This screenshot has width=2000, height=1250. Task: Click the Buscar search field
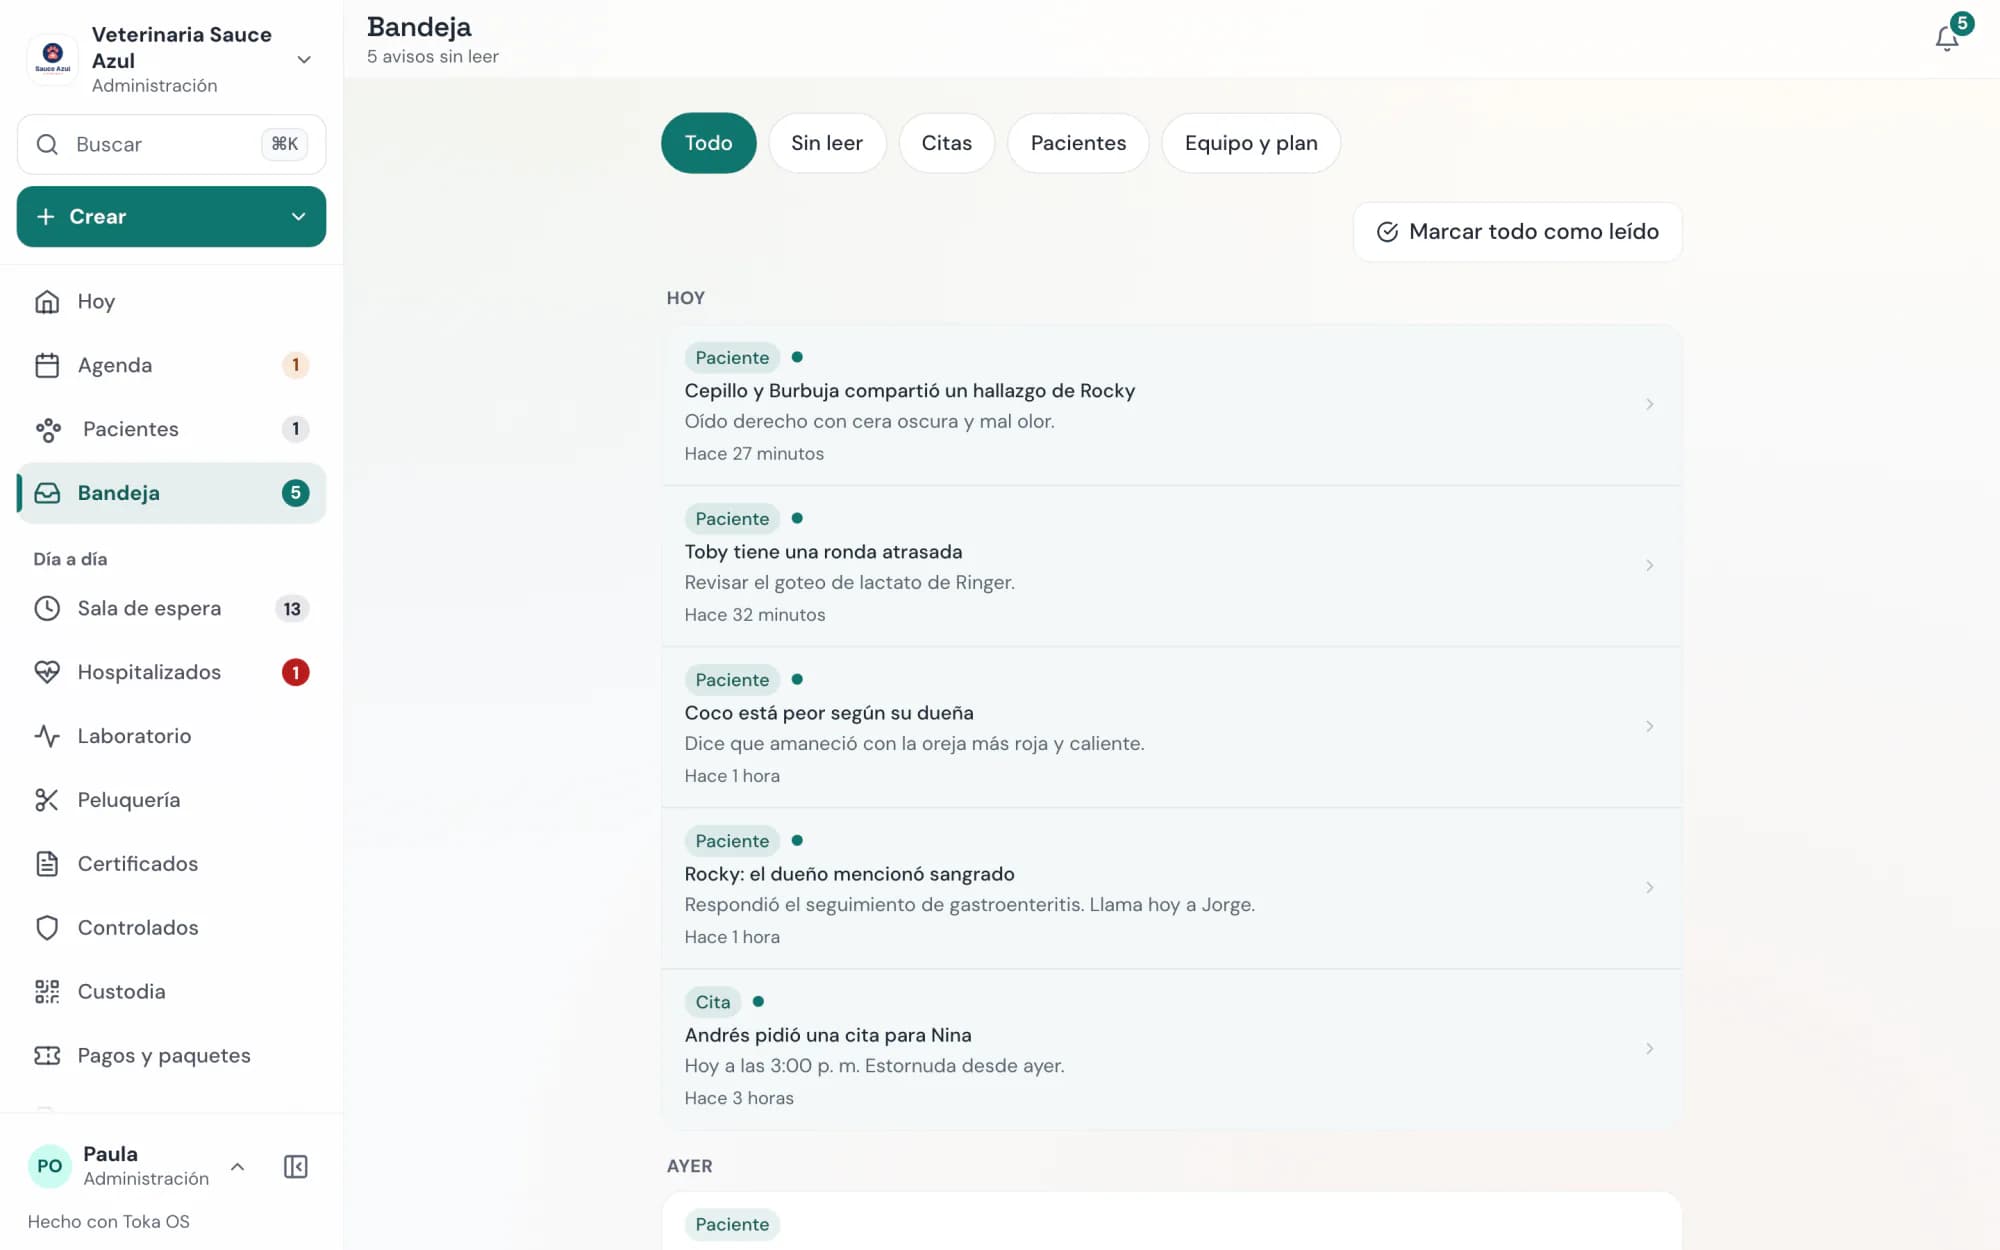pos(171,145)
